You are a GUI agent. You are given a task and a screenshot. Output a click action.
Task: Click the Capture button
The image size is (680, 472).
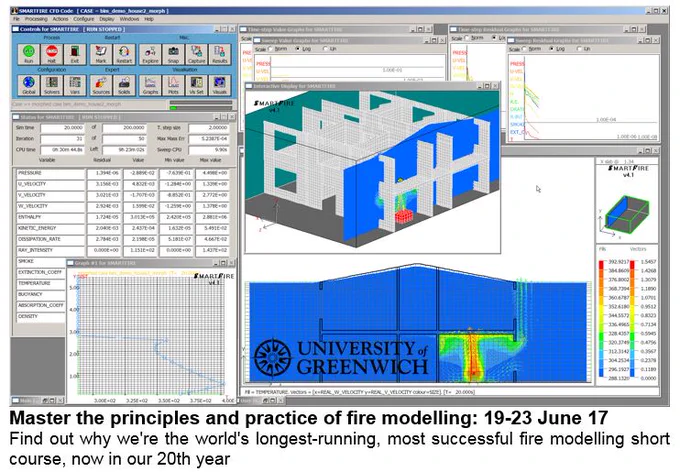pos(196,54)
